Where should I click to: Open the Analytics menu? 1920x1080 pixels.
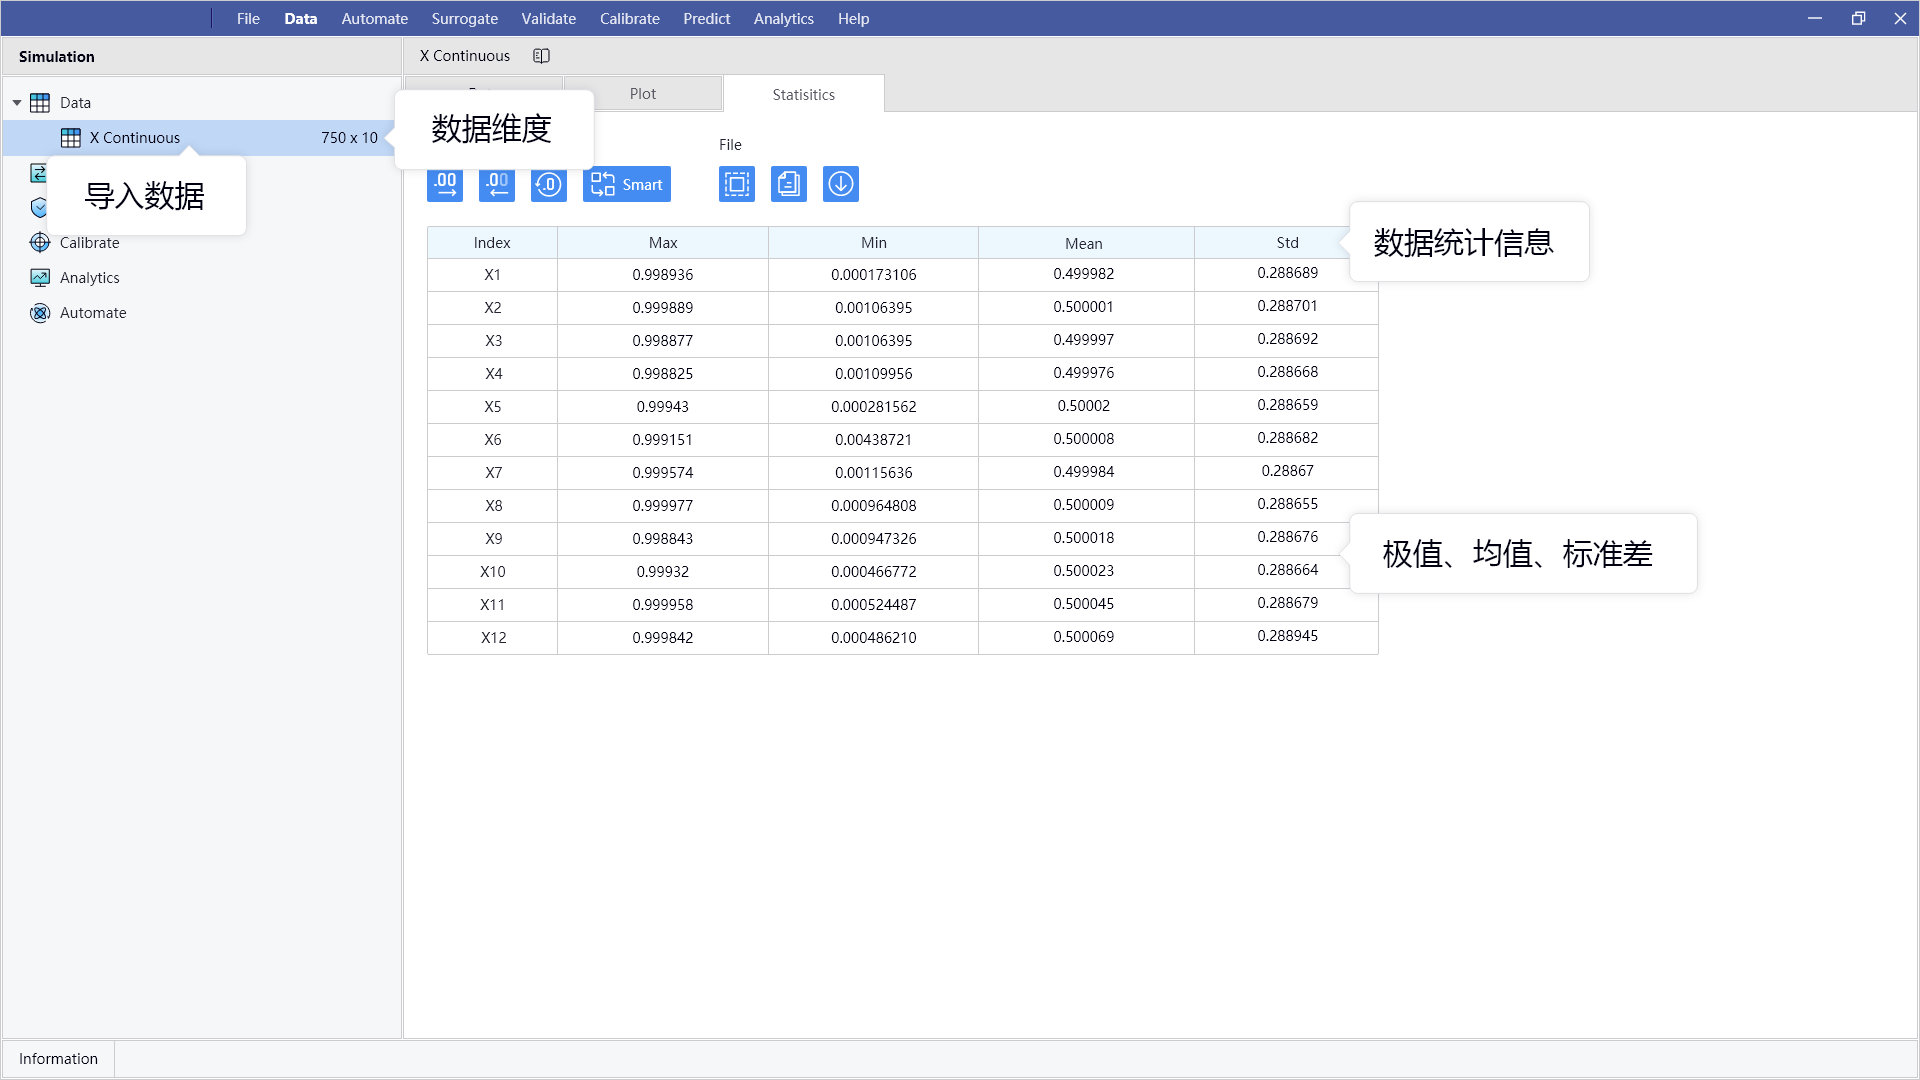[x=784, y=18]
